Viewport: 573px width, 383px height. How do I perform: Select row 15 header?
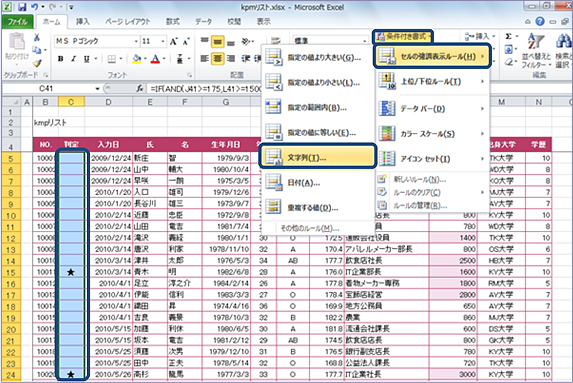tap(11, 272)
